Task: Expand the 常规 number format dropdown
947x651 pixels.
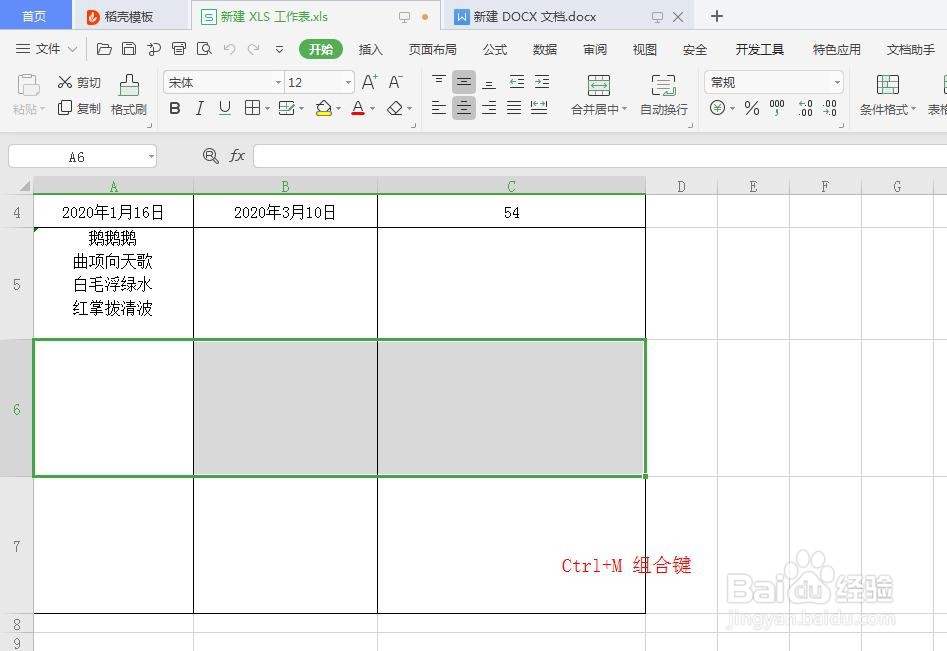Action: pyautogui.click(x=836, y=81)
